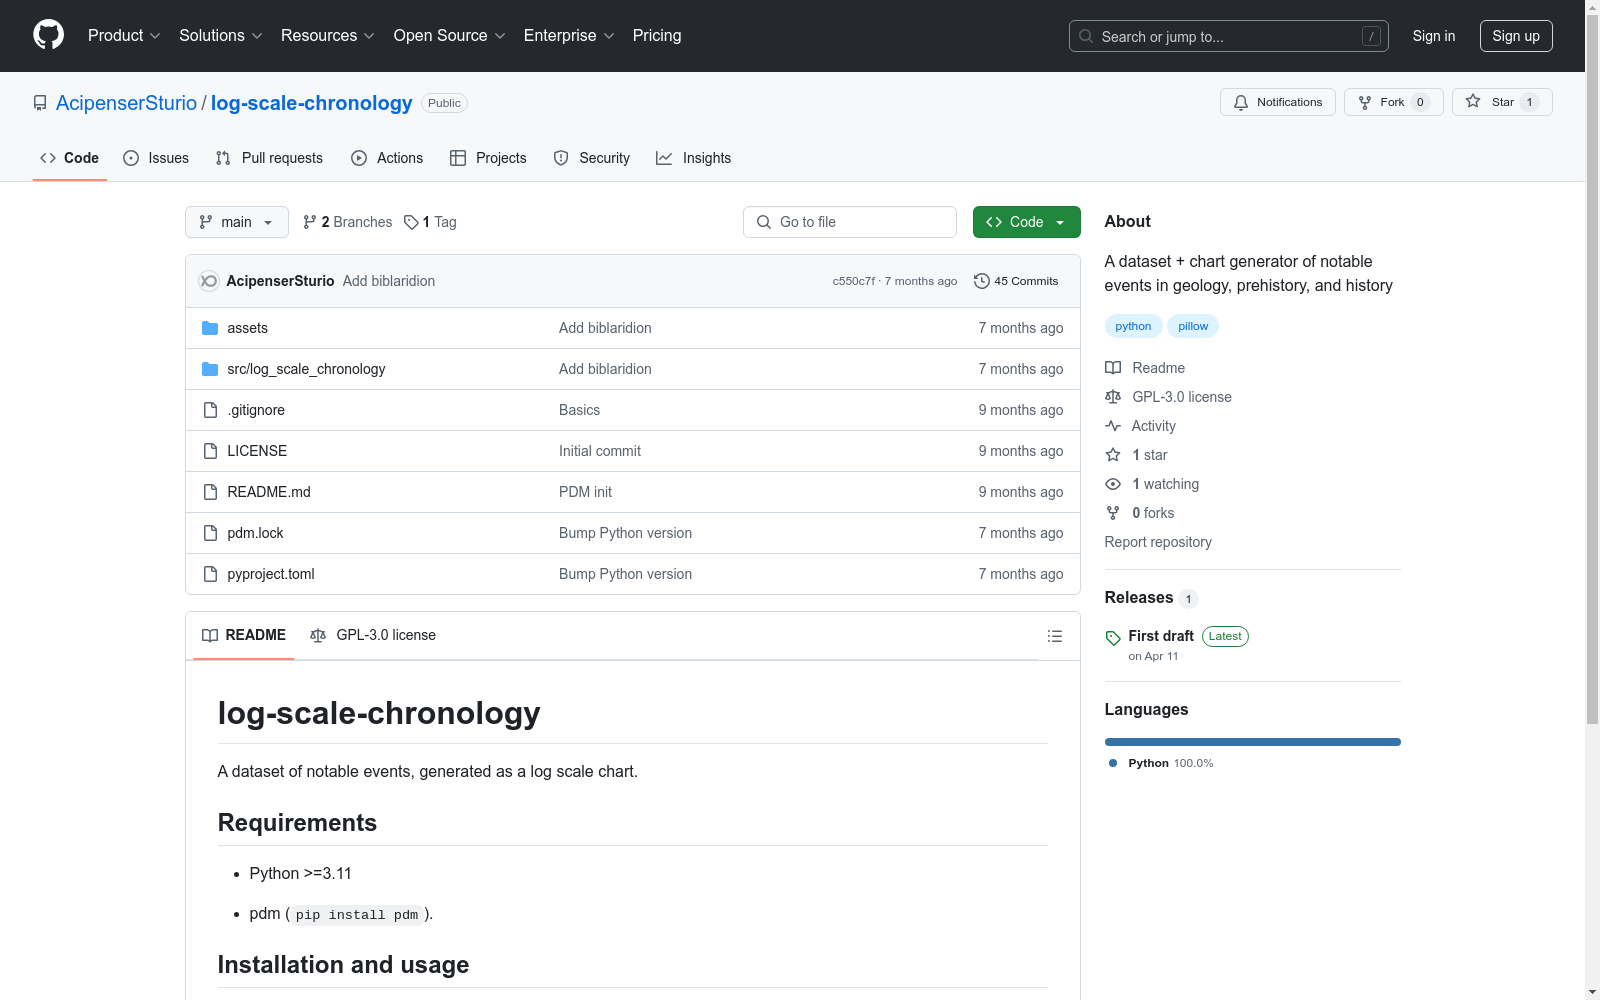Star the repository
Viewport: 1600px width, 1000px height.
coord(1502,102)
